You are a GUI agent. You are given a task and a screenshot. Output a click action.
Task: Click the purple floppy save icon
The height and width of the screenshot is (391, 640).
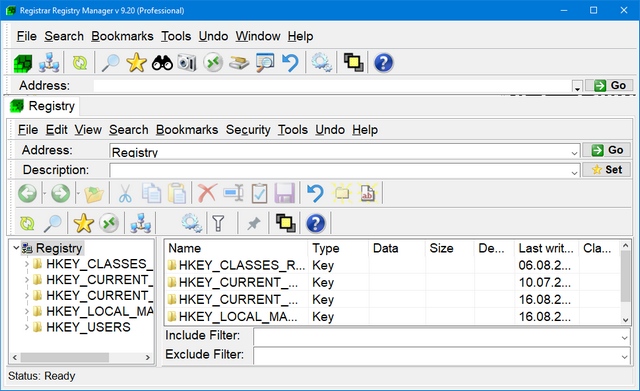point(284,193)
